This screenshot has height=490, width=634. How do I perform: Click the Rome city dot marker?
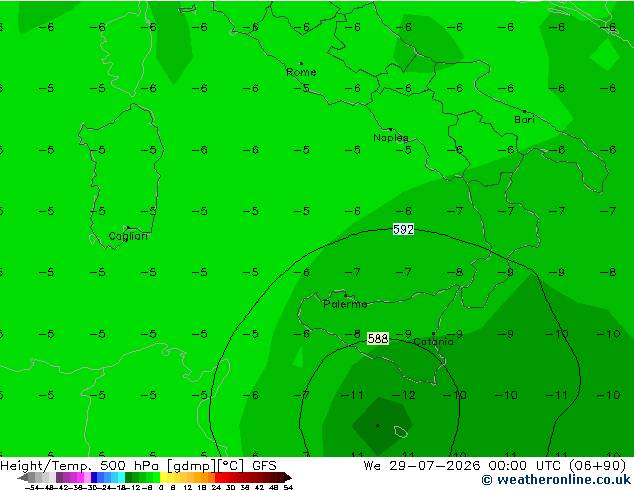(x=301, y=63)
